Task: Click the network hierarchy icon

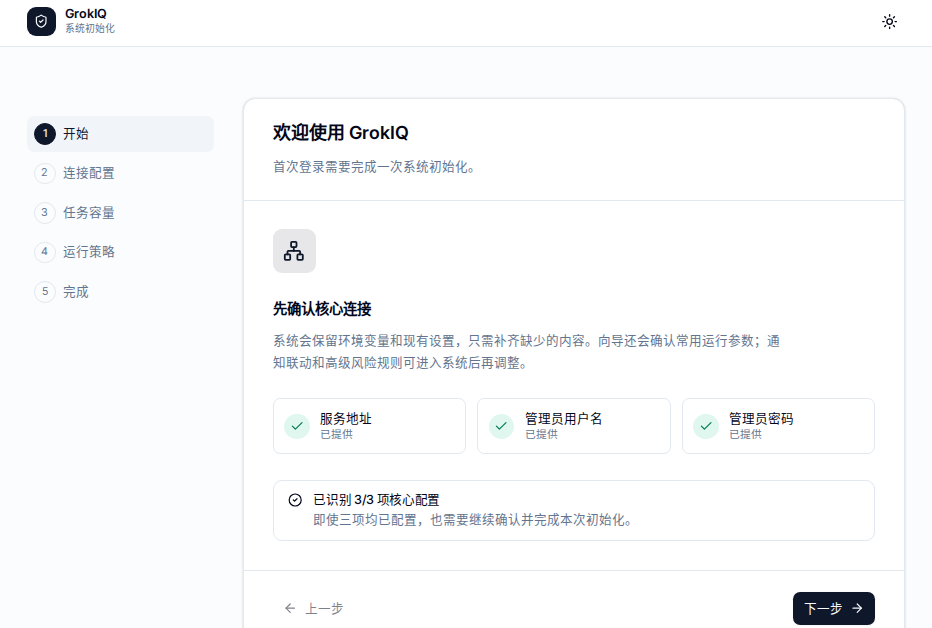Action: (x=294, y=251)
